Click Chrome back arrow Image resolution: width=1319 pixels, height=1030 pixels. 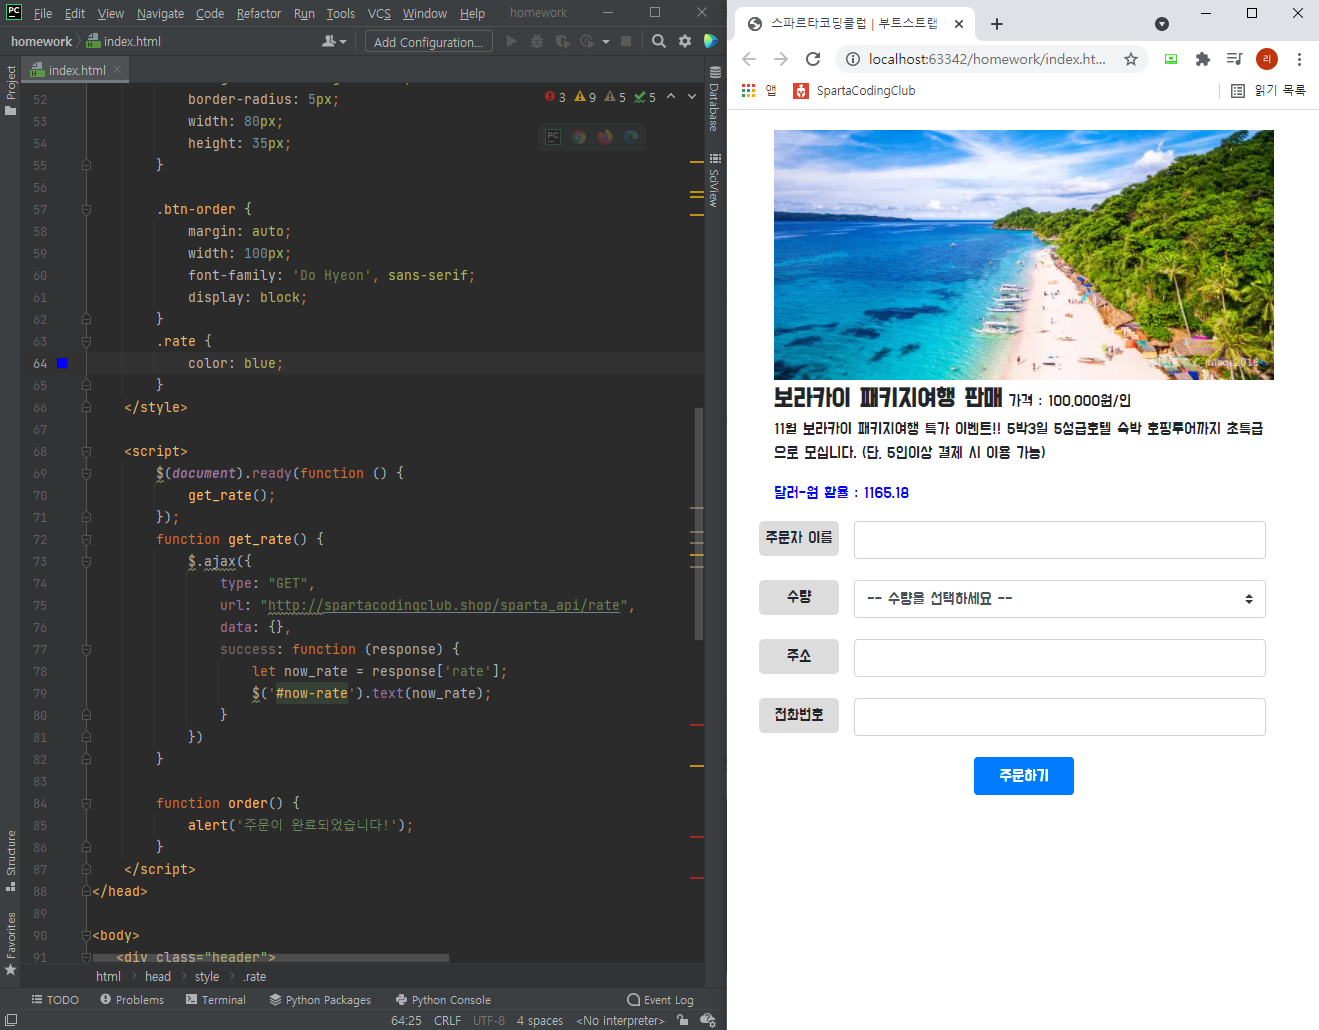749,59
